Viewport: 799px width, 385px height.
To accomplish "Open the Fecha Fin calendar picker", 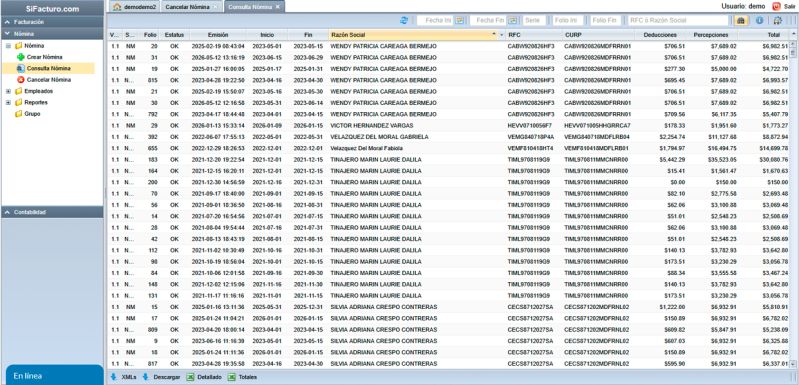I will tap(513, 20).
